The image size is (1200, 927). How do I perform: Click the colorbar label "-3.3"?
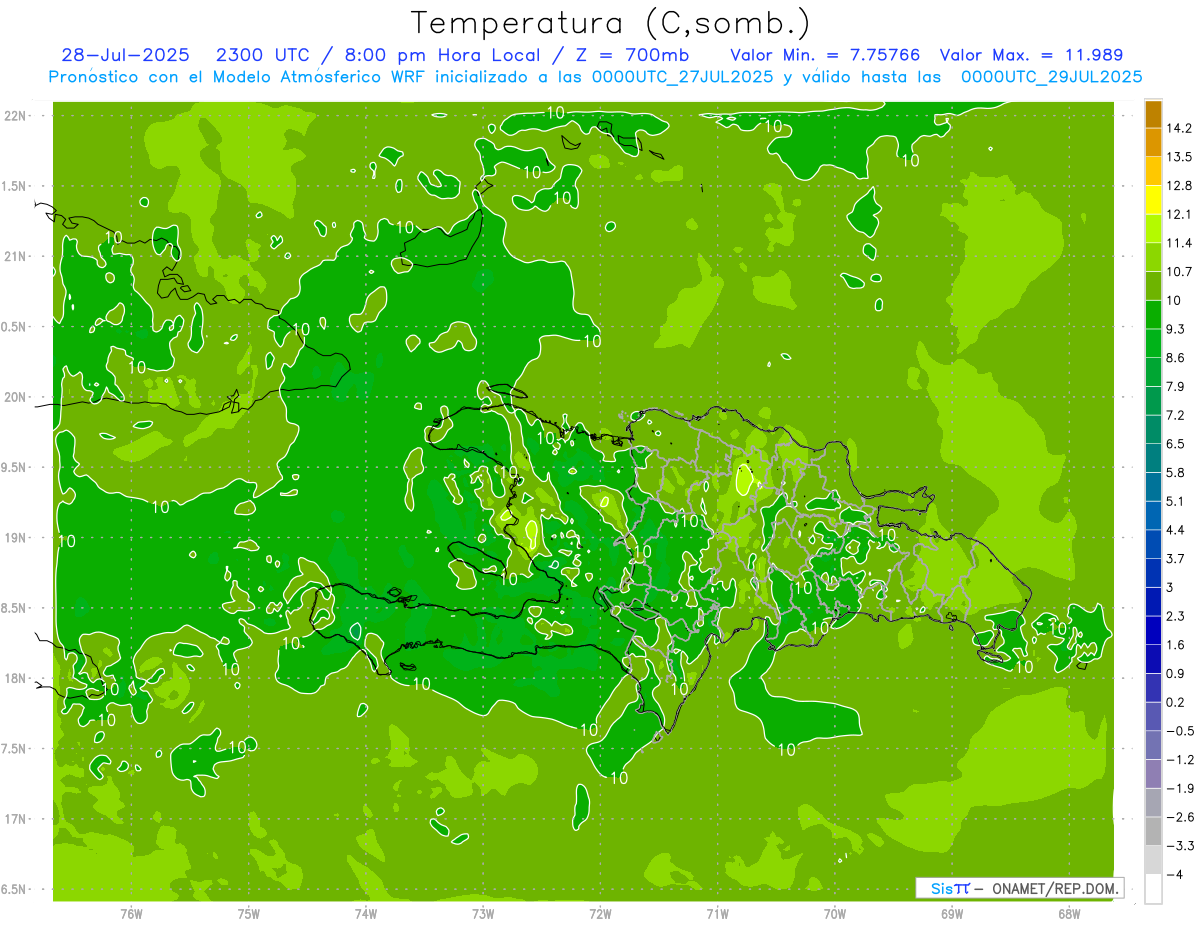point(1179,845)
